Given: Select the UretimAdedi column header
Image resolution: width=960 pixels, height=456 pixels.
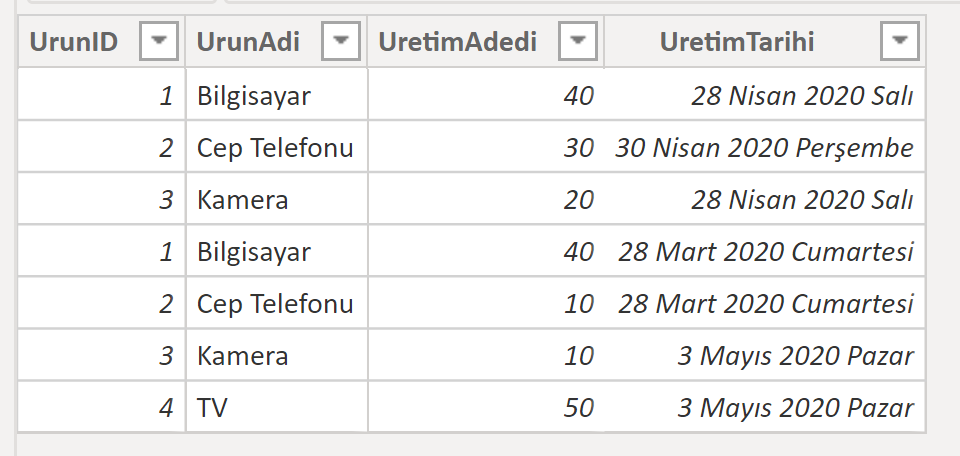Looking at the screenshot, I should (x=457, y=42).
